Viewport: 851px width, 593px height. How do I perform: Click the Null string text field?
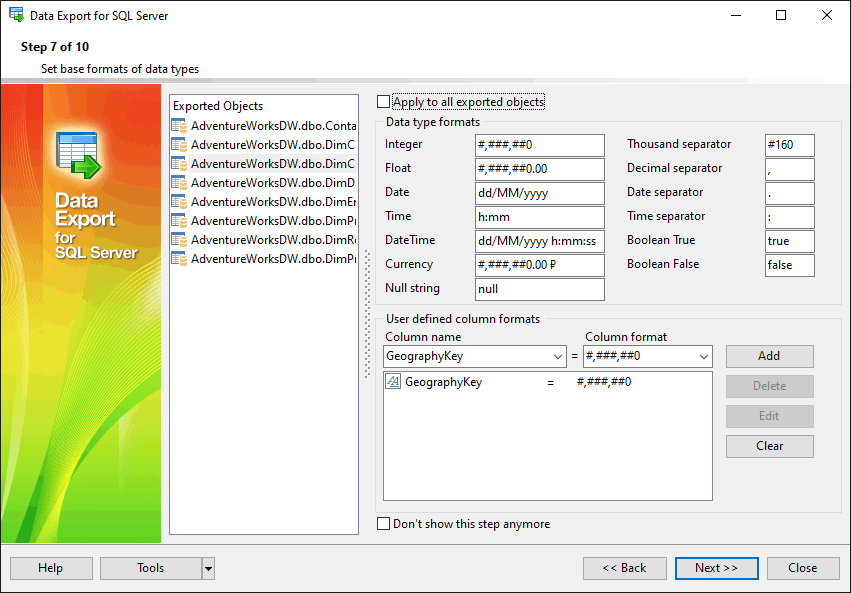[540, 289]
